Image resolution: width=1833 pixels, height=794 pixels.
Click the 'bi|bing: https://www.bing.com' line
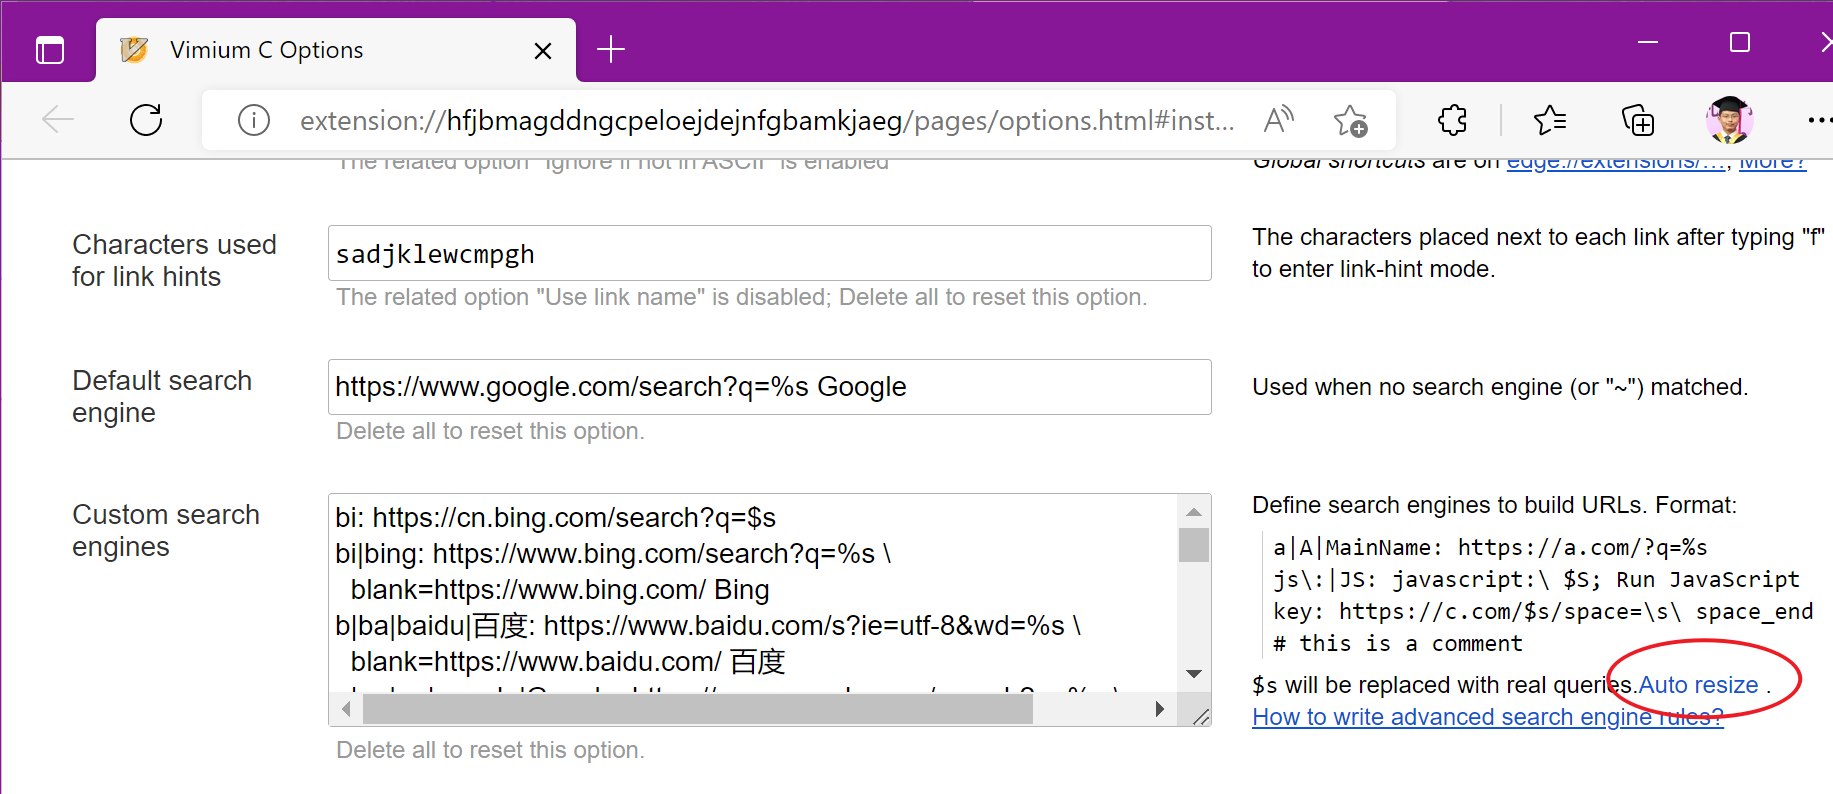[x=613, y=554]
